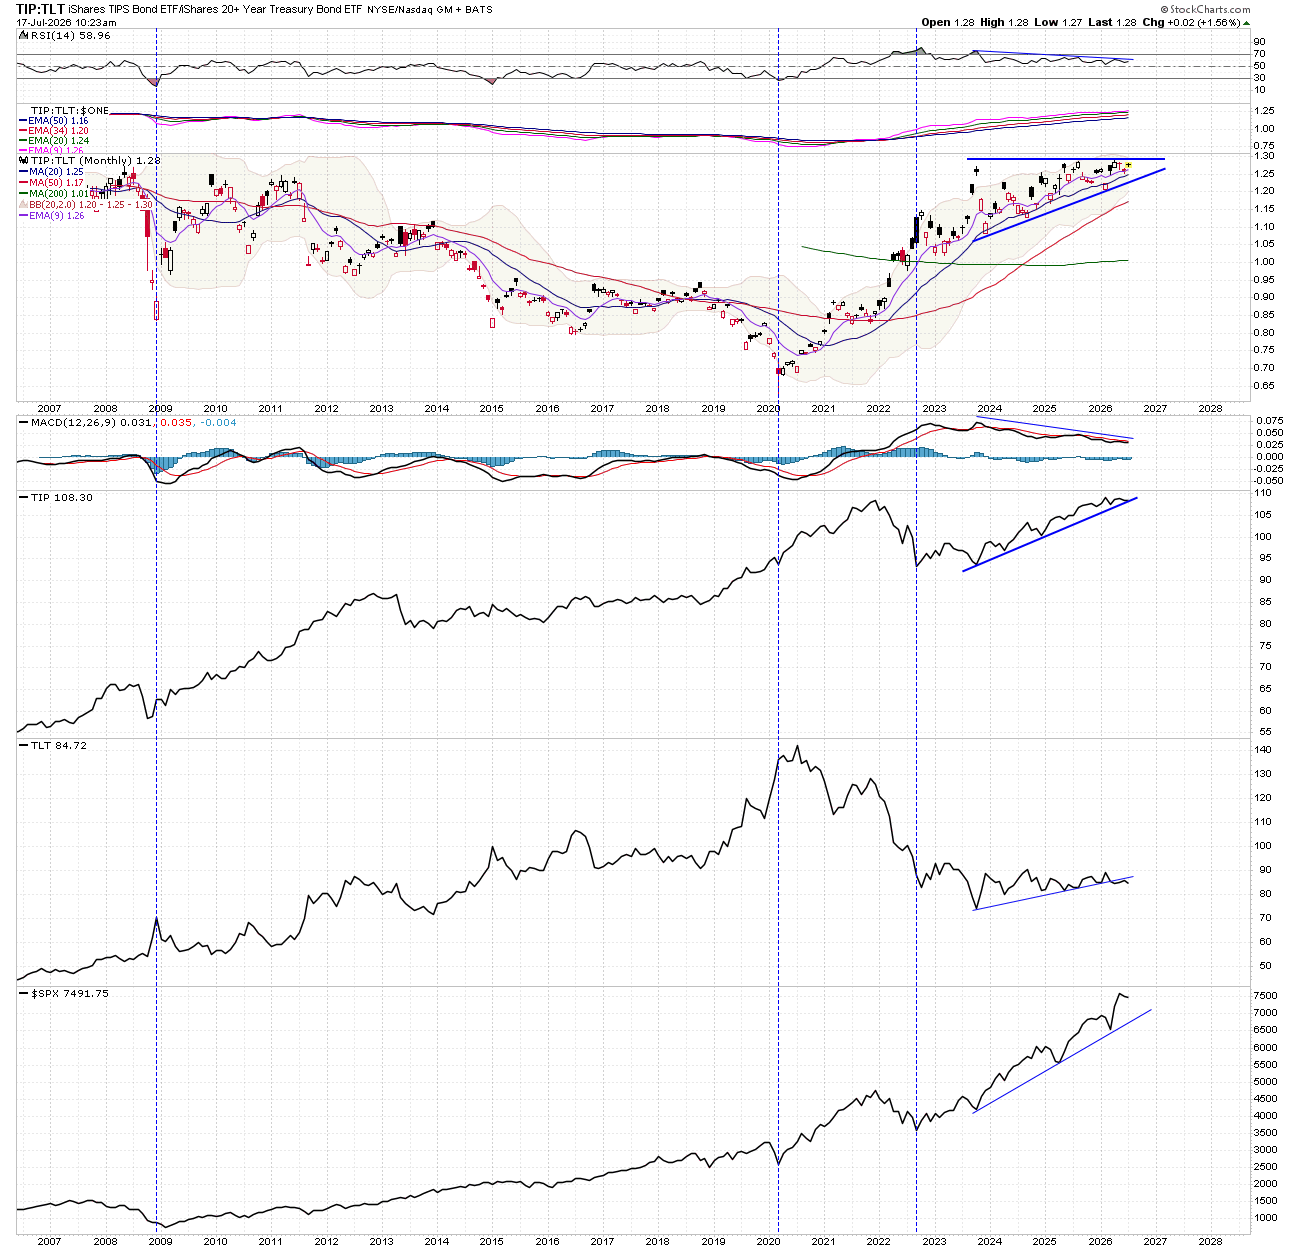The height and width of the screenshot is (1250, 1300).
Task: Click 2028 on the time axis below the $SPX panel
Action: [1210, 1241]
